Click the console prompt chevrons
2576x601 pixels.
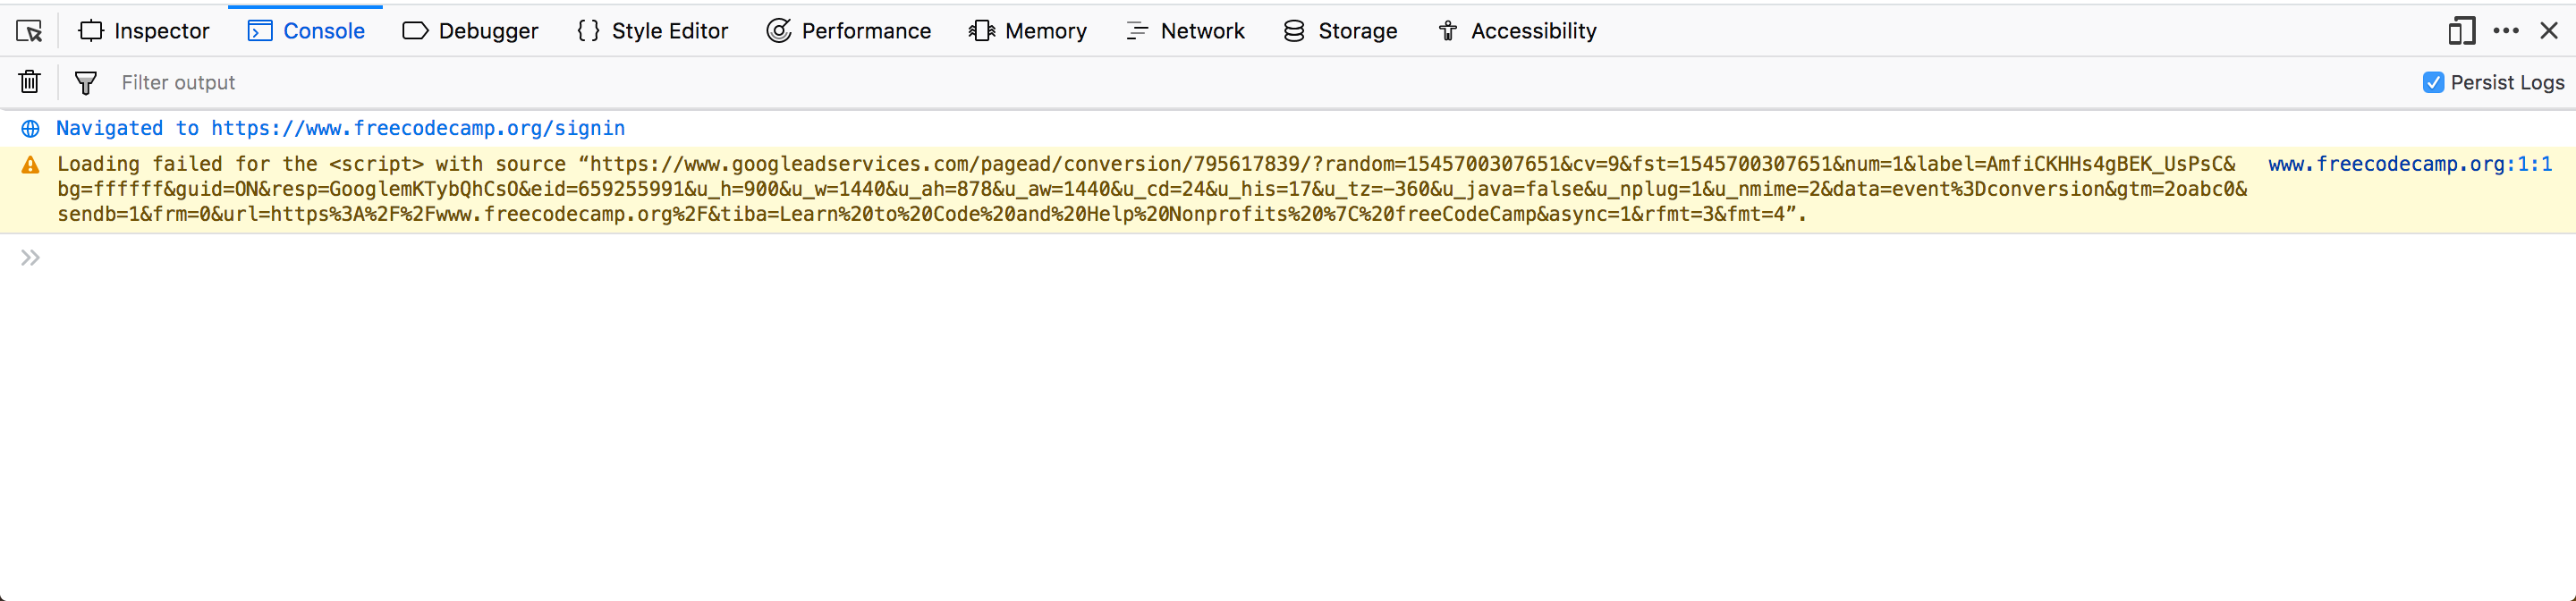coord(30,258)
